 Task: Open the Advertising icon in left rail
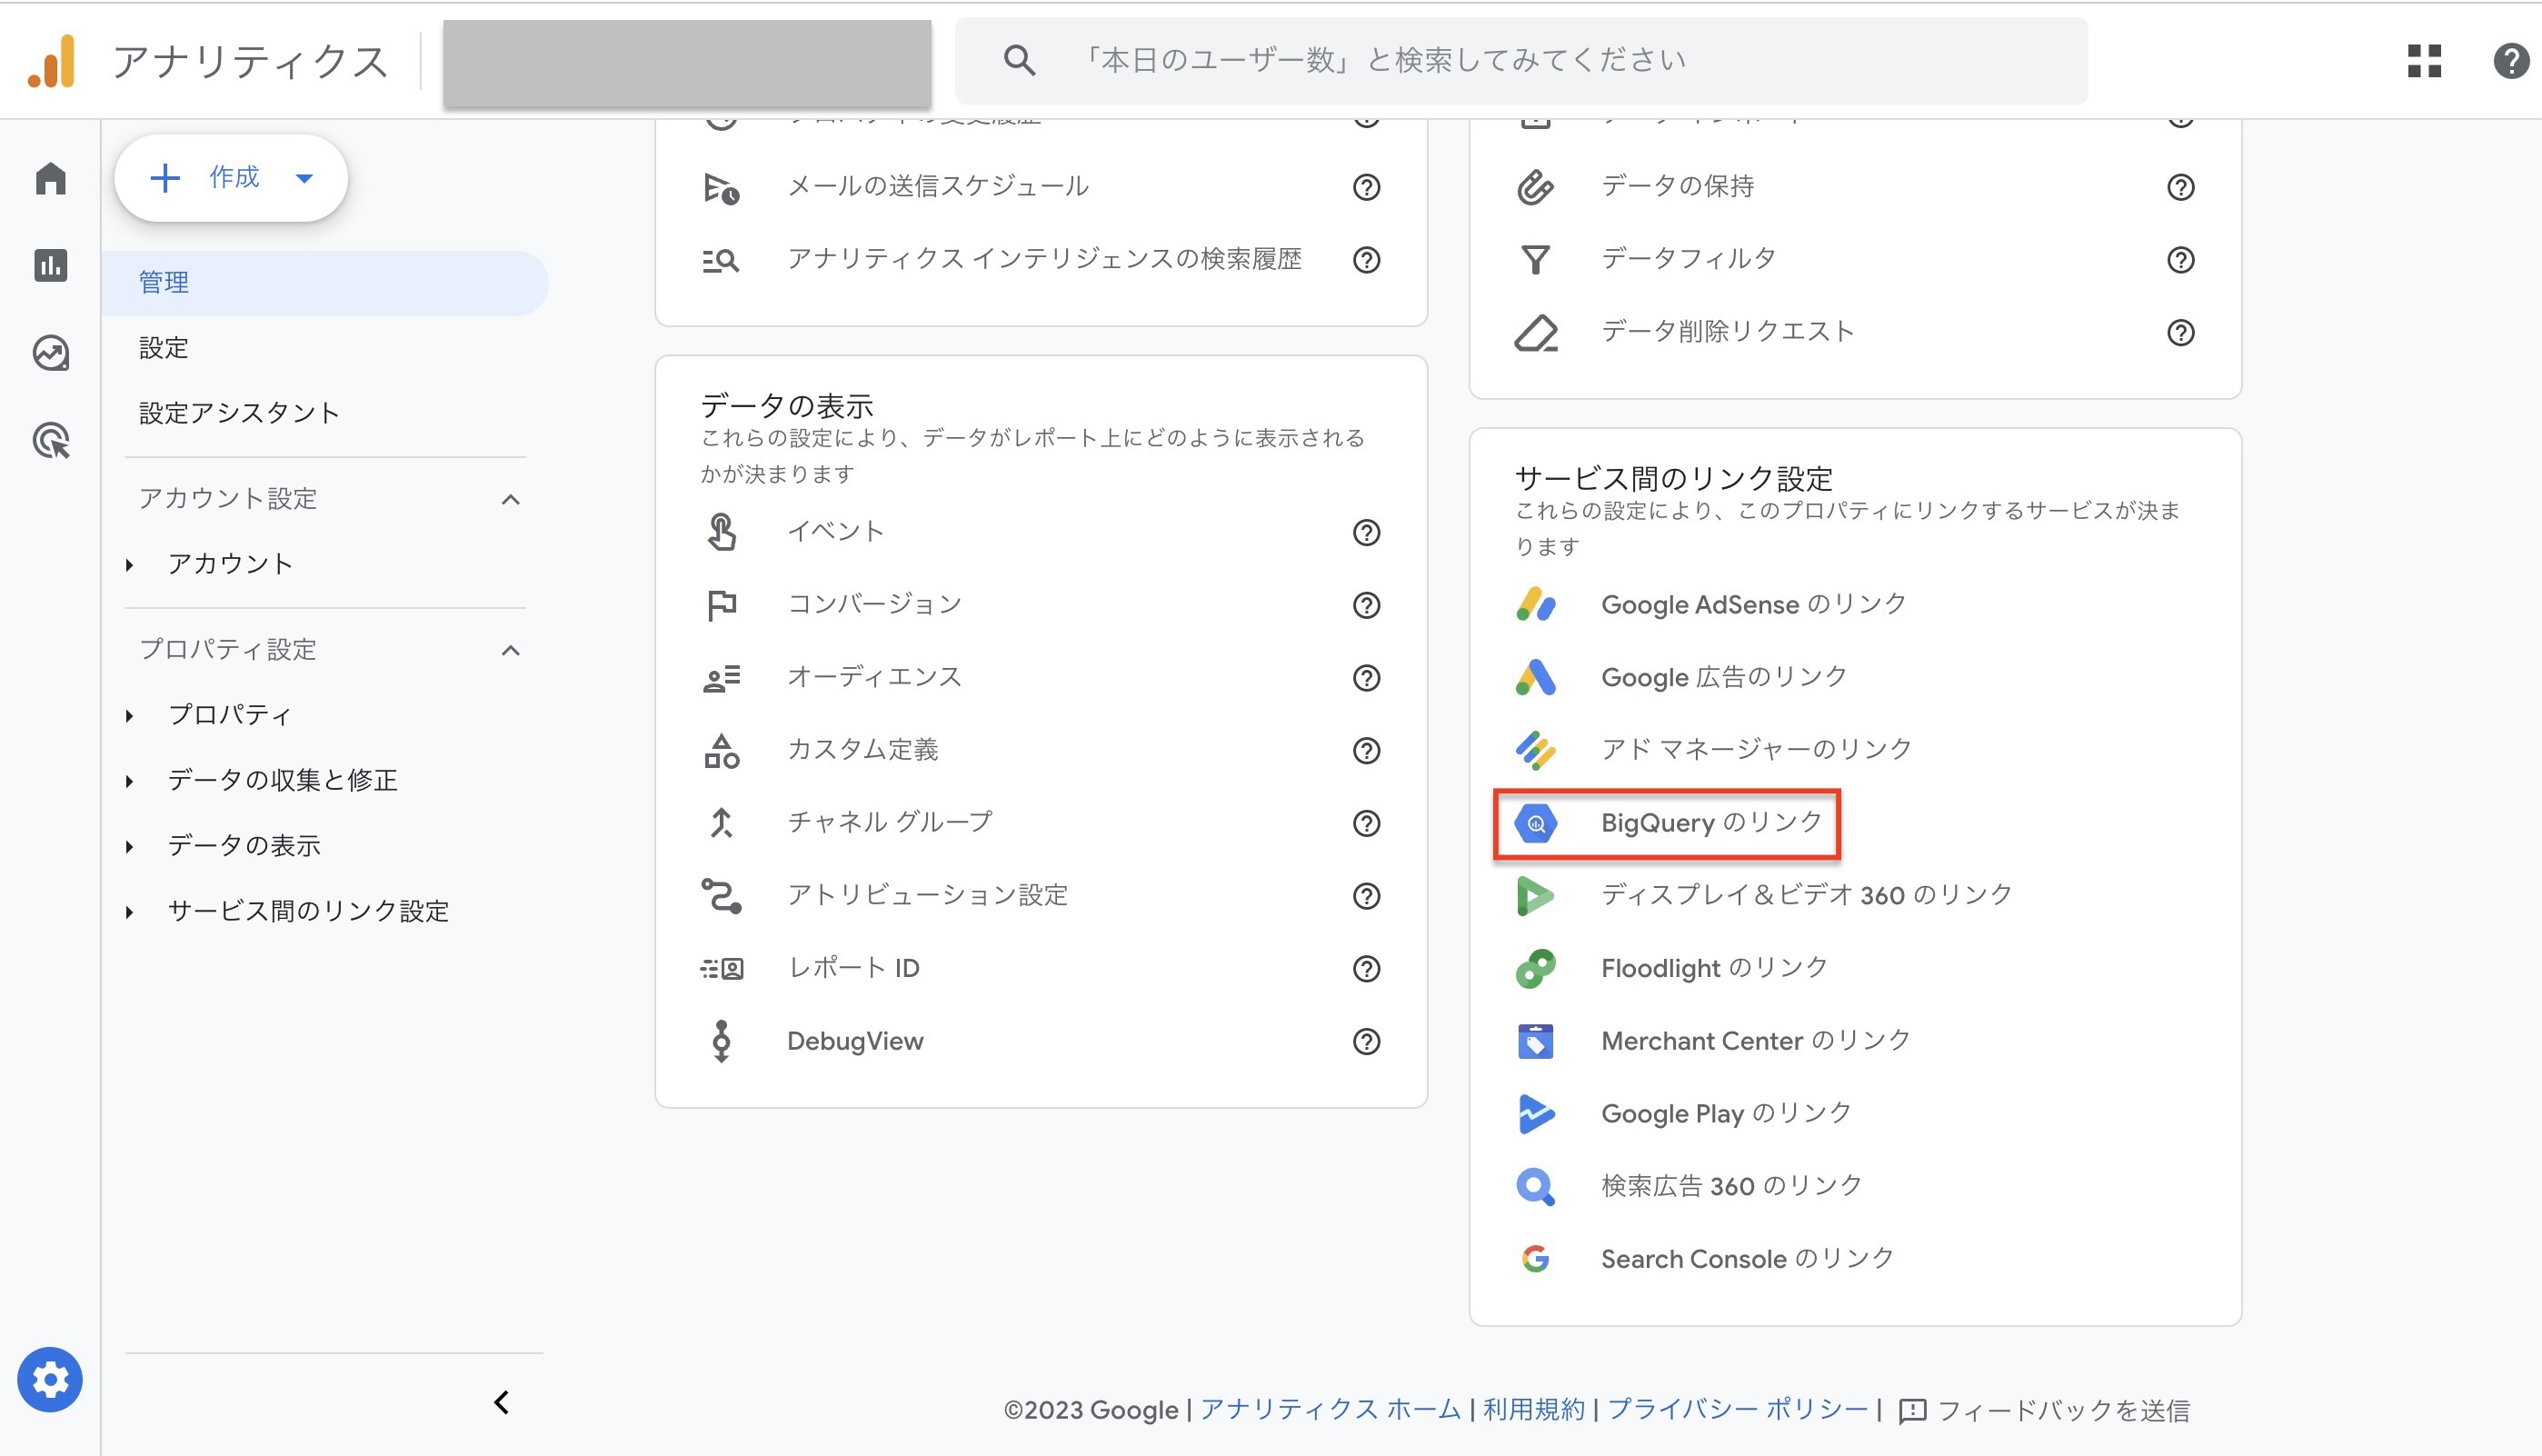click(x=51, y=440)
